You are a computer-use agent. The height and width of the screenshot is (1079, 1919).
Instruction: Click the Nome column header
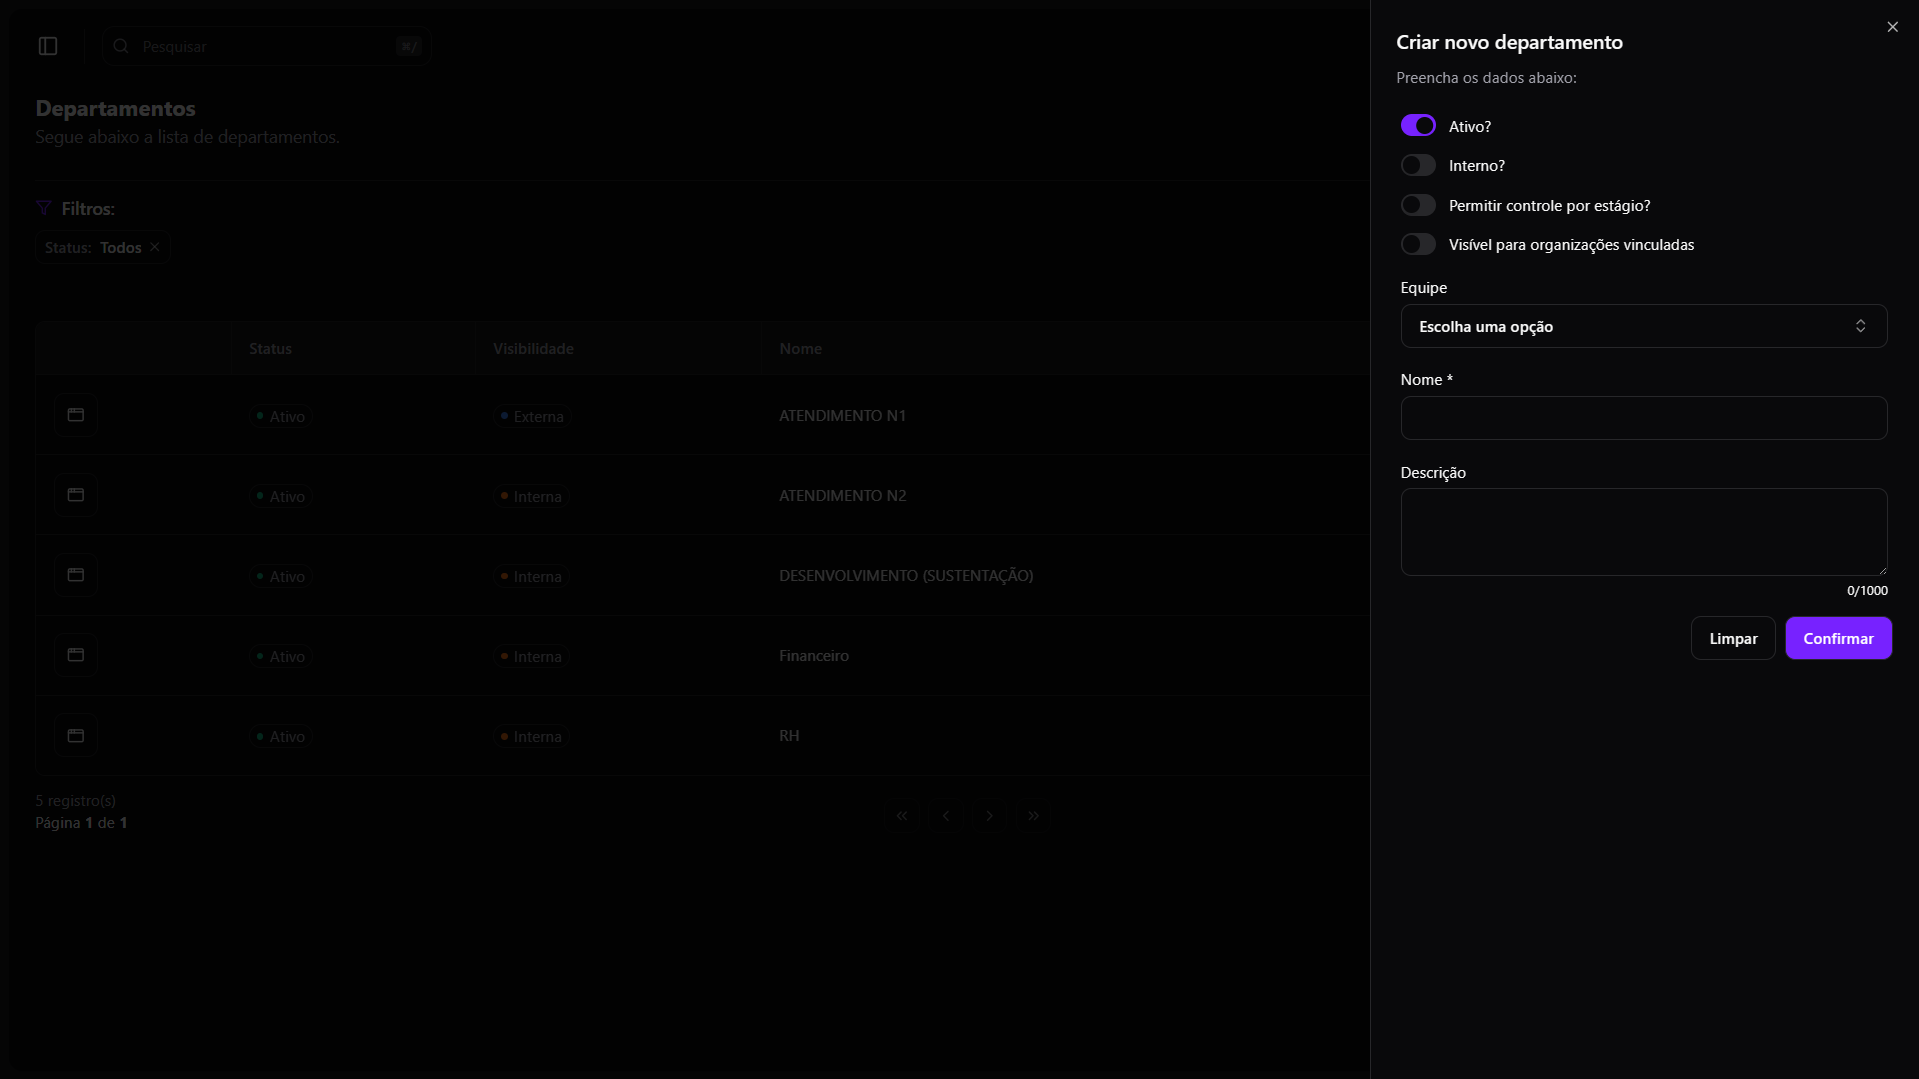[x=800, y=348]
